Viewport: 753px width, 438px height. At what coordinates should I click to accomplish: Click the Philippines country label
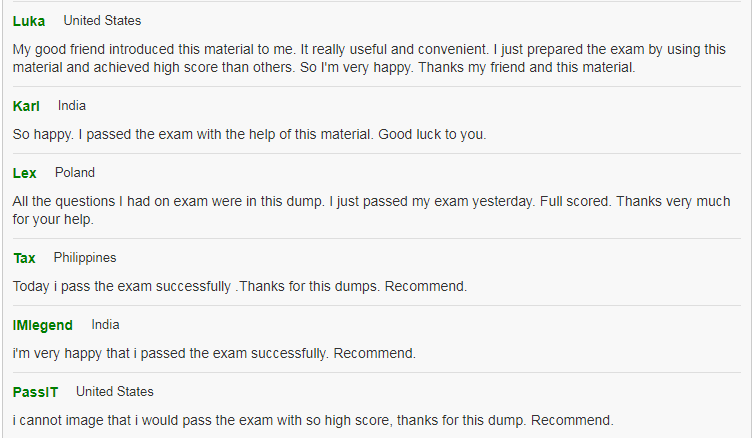pos(85,258)
